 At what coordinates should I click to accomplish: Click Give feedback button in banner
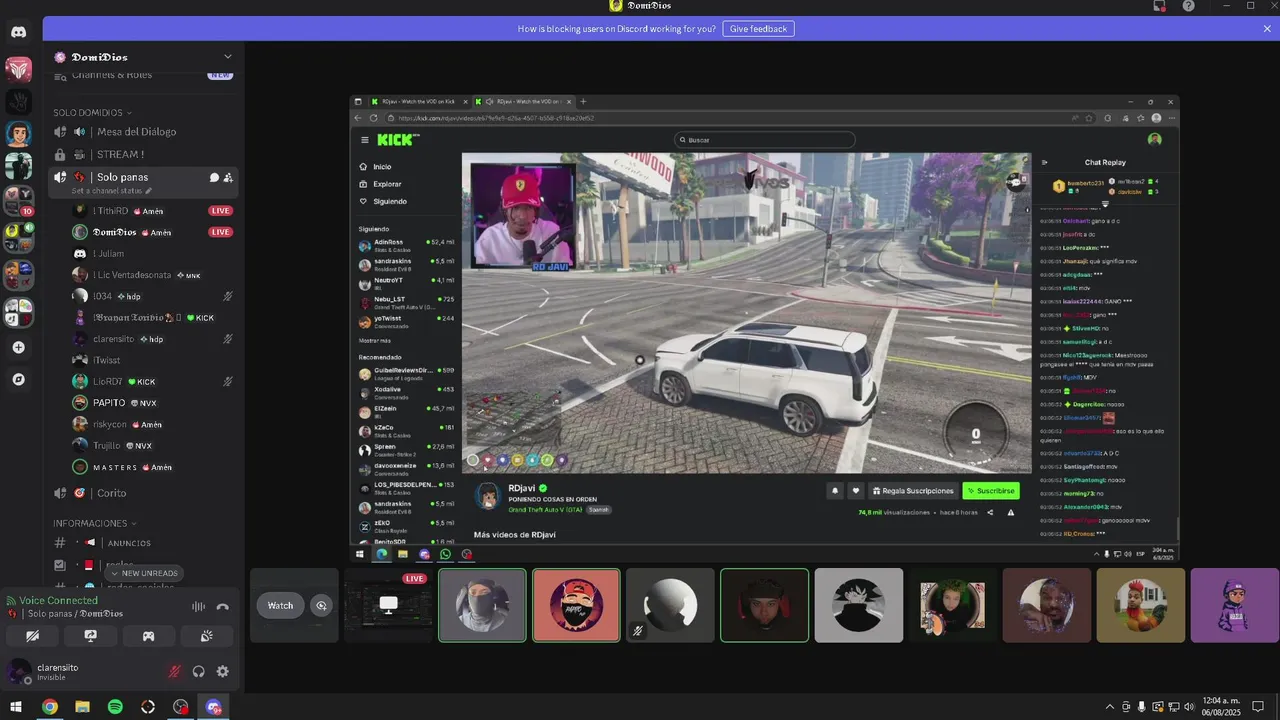point(758,29)
